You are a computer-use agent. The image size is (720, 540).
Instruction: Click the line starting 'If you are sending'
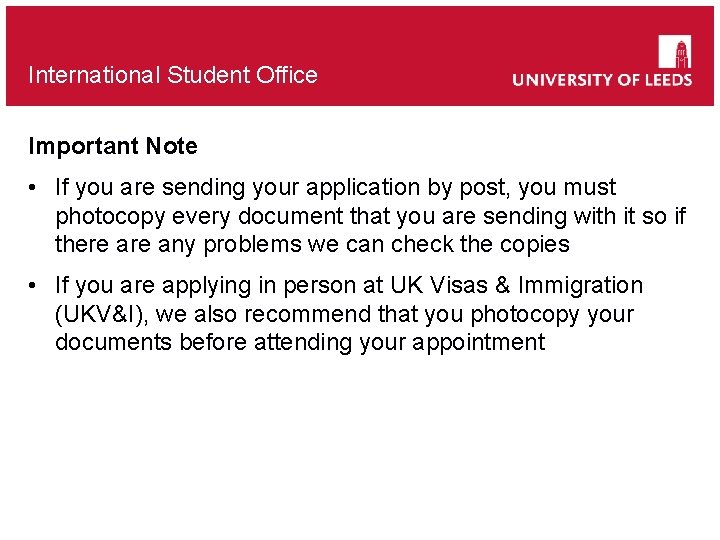tap(336, 188)
